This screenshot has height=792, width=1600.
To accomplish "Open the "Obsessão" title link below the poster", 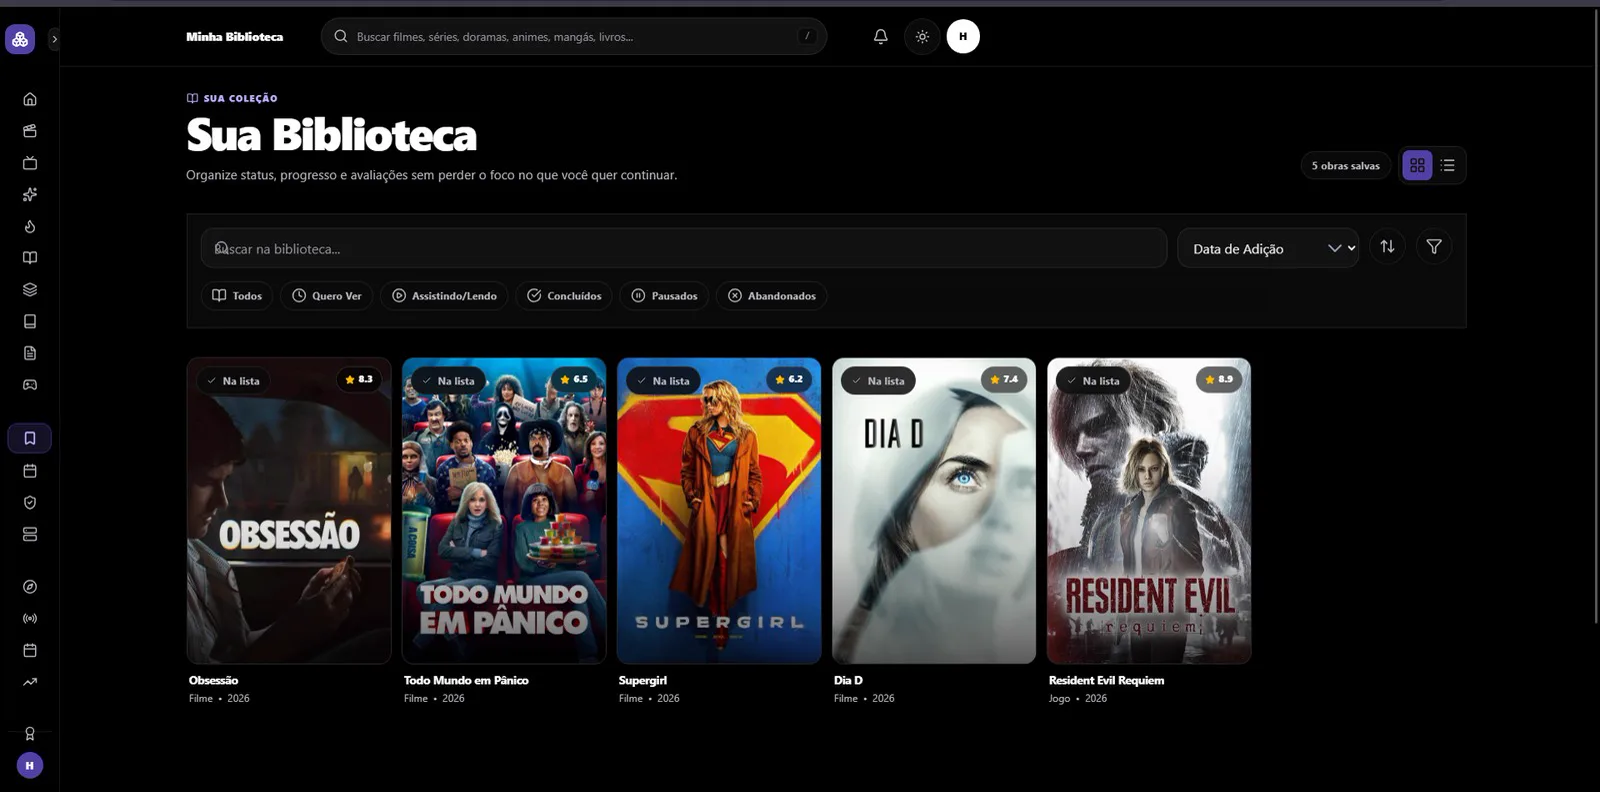I will (214, 680).
